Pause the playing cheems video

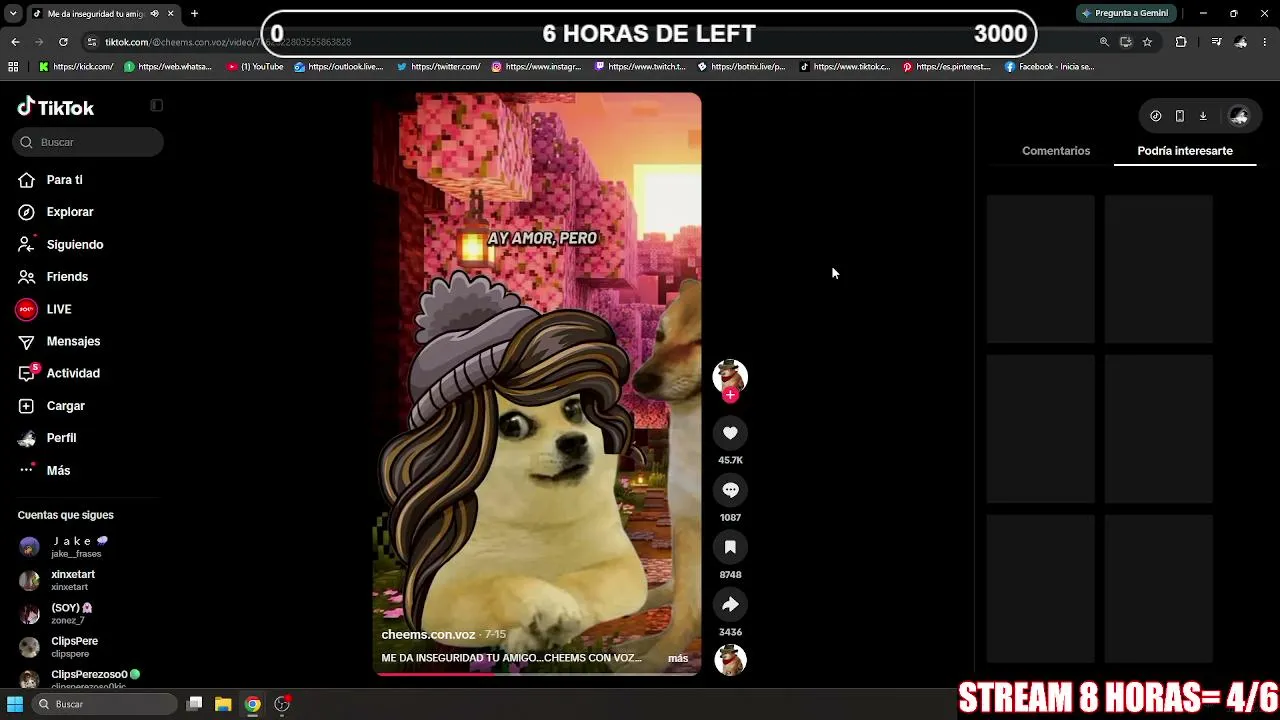point(537,384)
